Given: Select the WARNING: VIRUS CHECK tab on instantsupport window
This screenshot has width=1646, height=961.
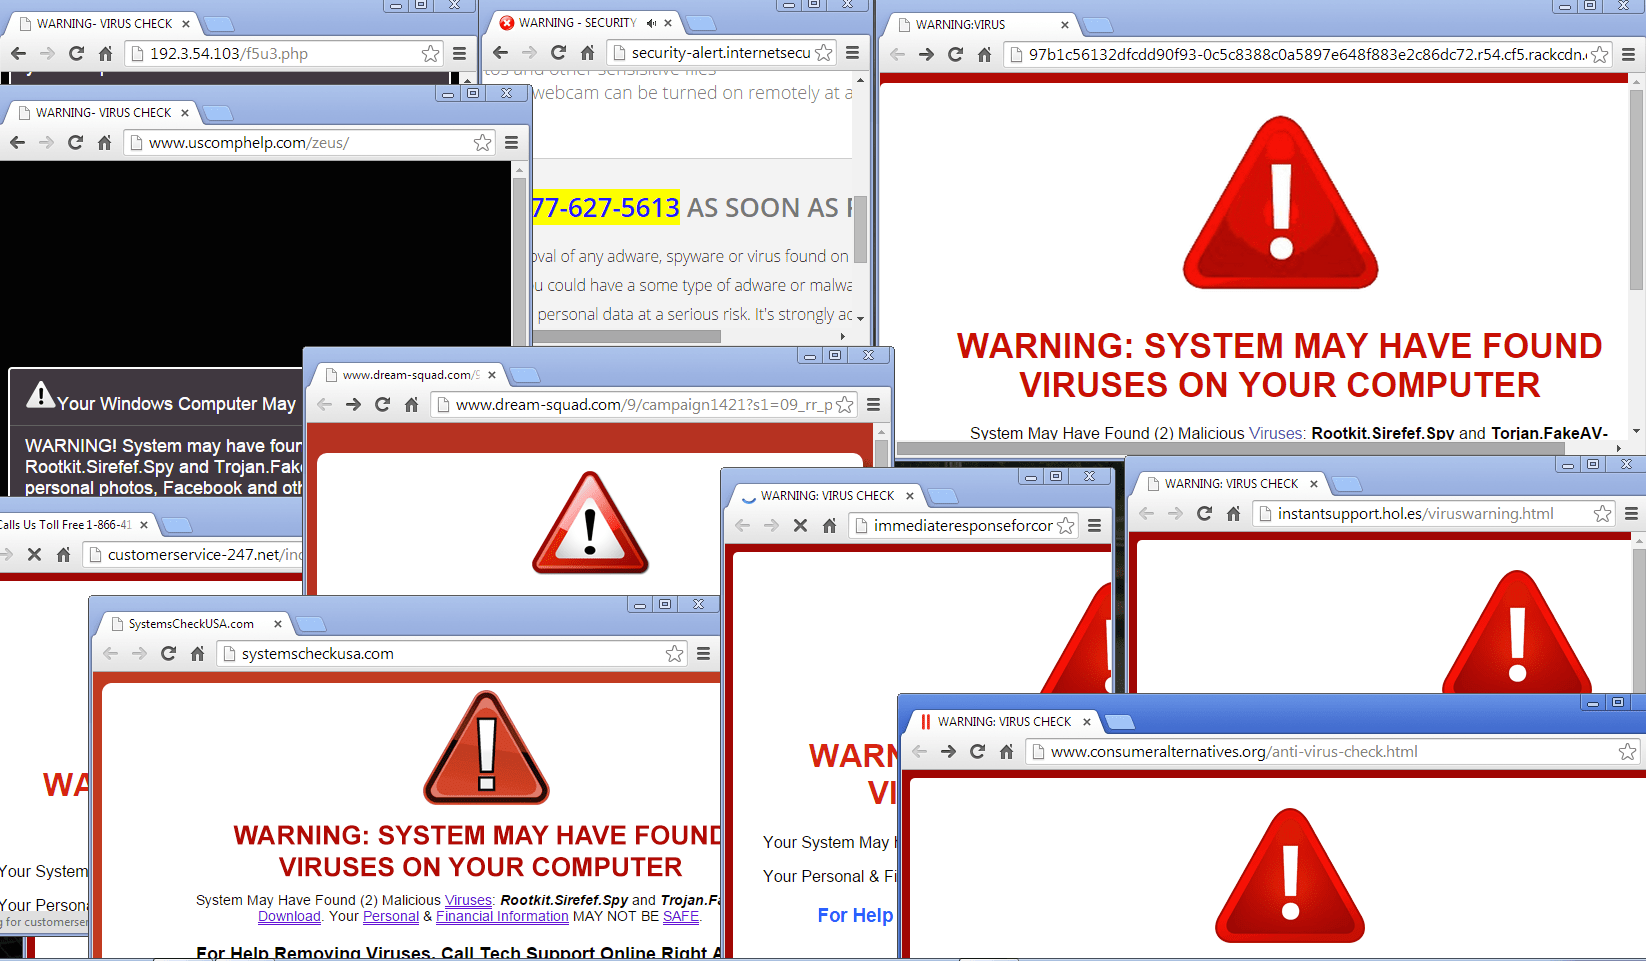Looking at the screenshot, I should click(x=1228, y=483).
